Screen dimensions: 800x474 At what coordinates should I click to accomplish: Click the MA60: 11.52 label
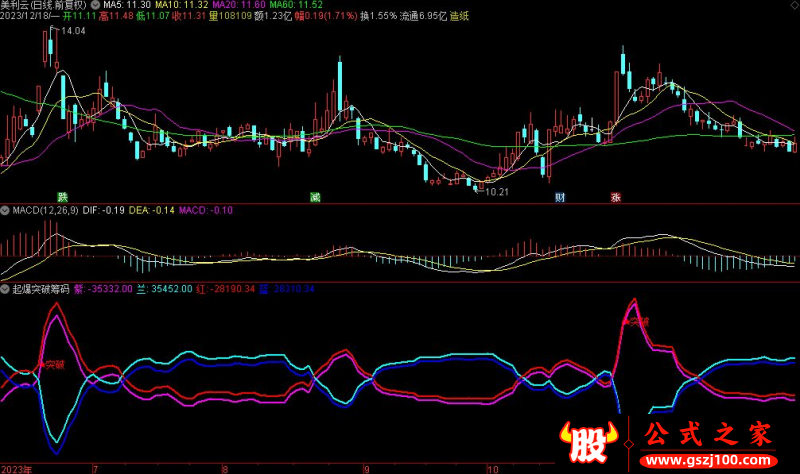point(296,5)
